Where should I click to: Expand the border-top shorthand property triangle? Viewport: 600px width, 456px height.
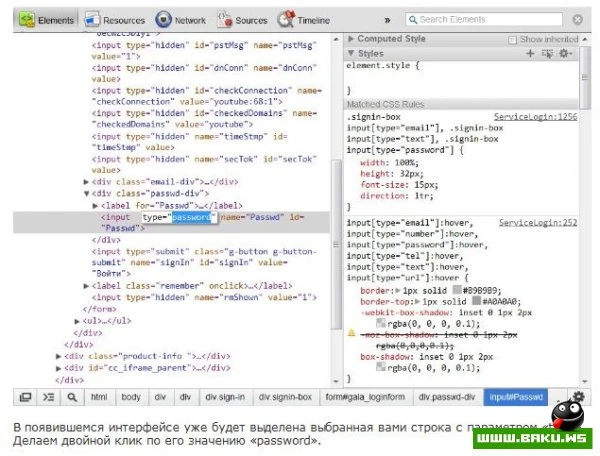(417, 301)
